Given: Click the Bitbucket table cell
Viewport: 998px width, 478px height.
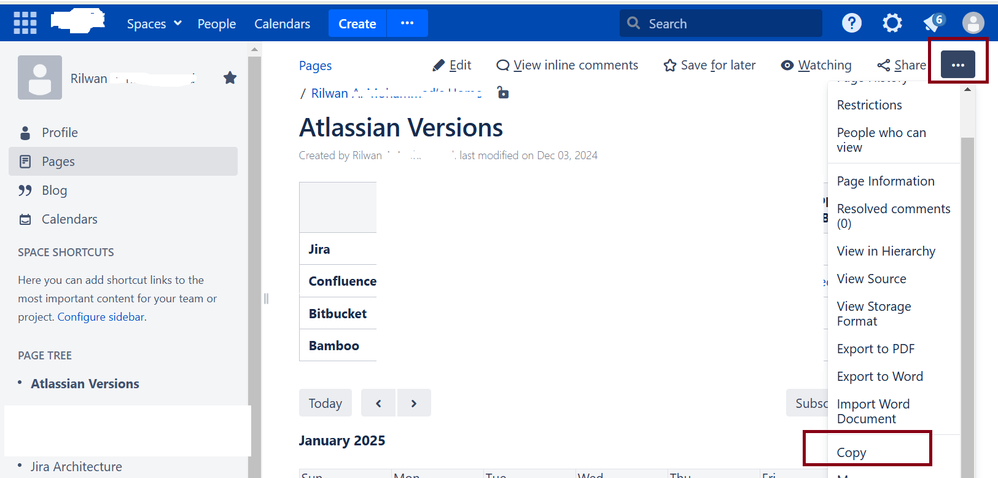Looking at the screenshot, I should [x=338, y=314].
